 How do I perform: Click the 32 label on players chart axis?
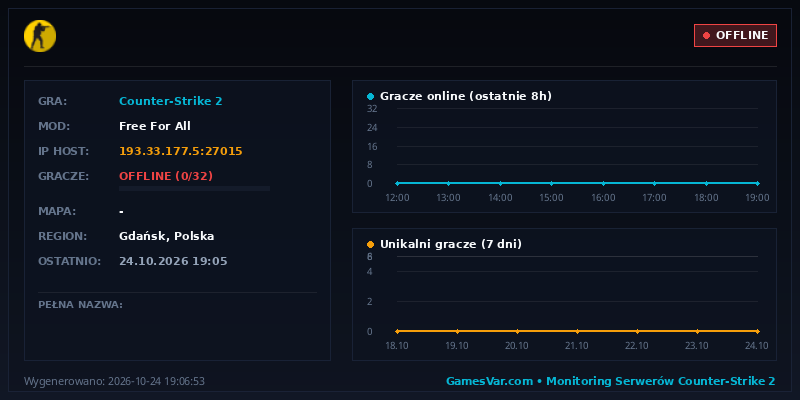point(372,109)
